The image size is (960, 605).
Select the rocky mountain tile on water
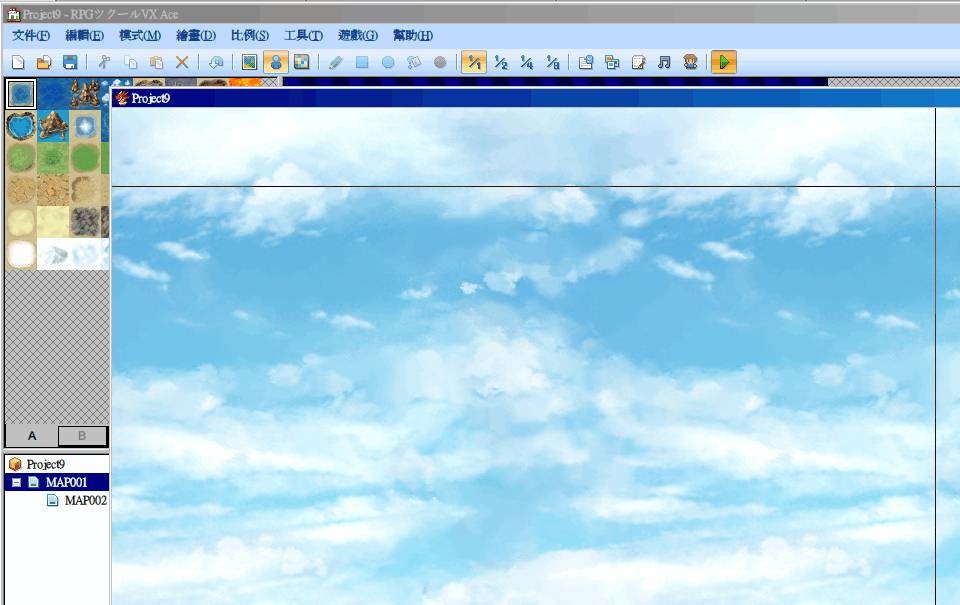[x=53, y=126]
